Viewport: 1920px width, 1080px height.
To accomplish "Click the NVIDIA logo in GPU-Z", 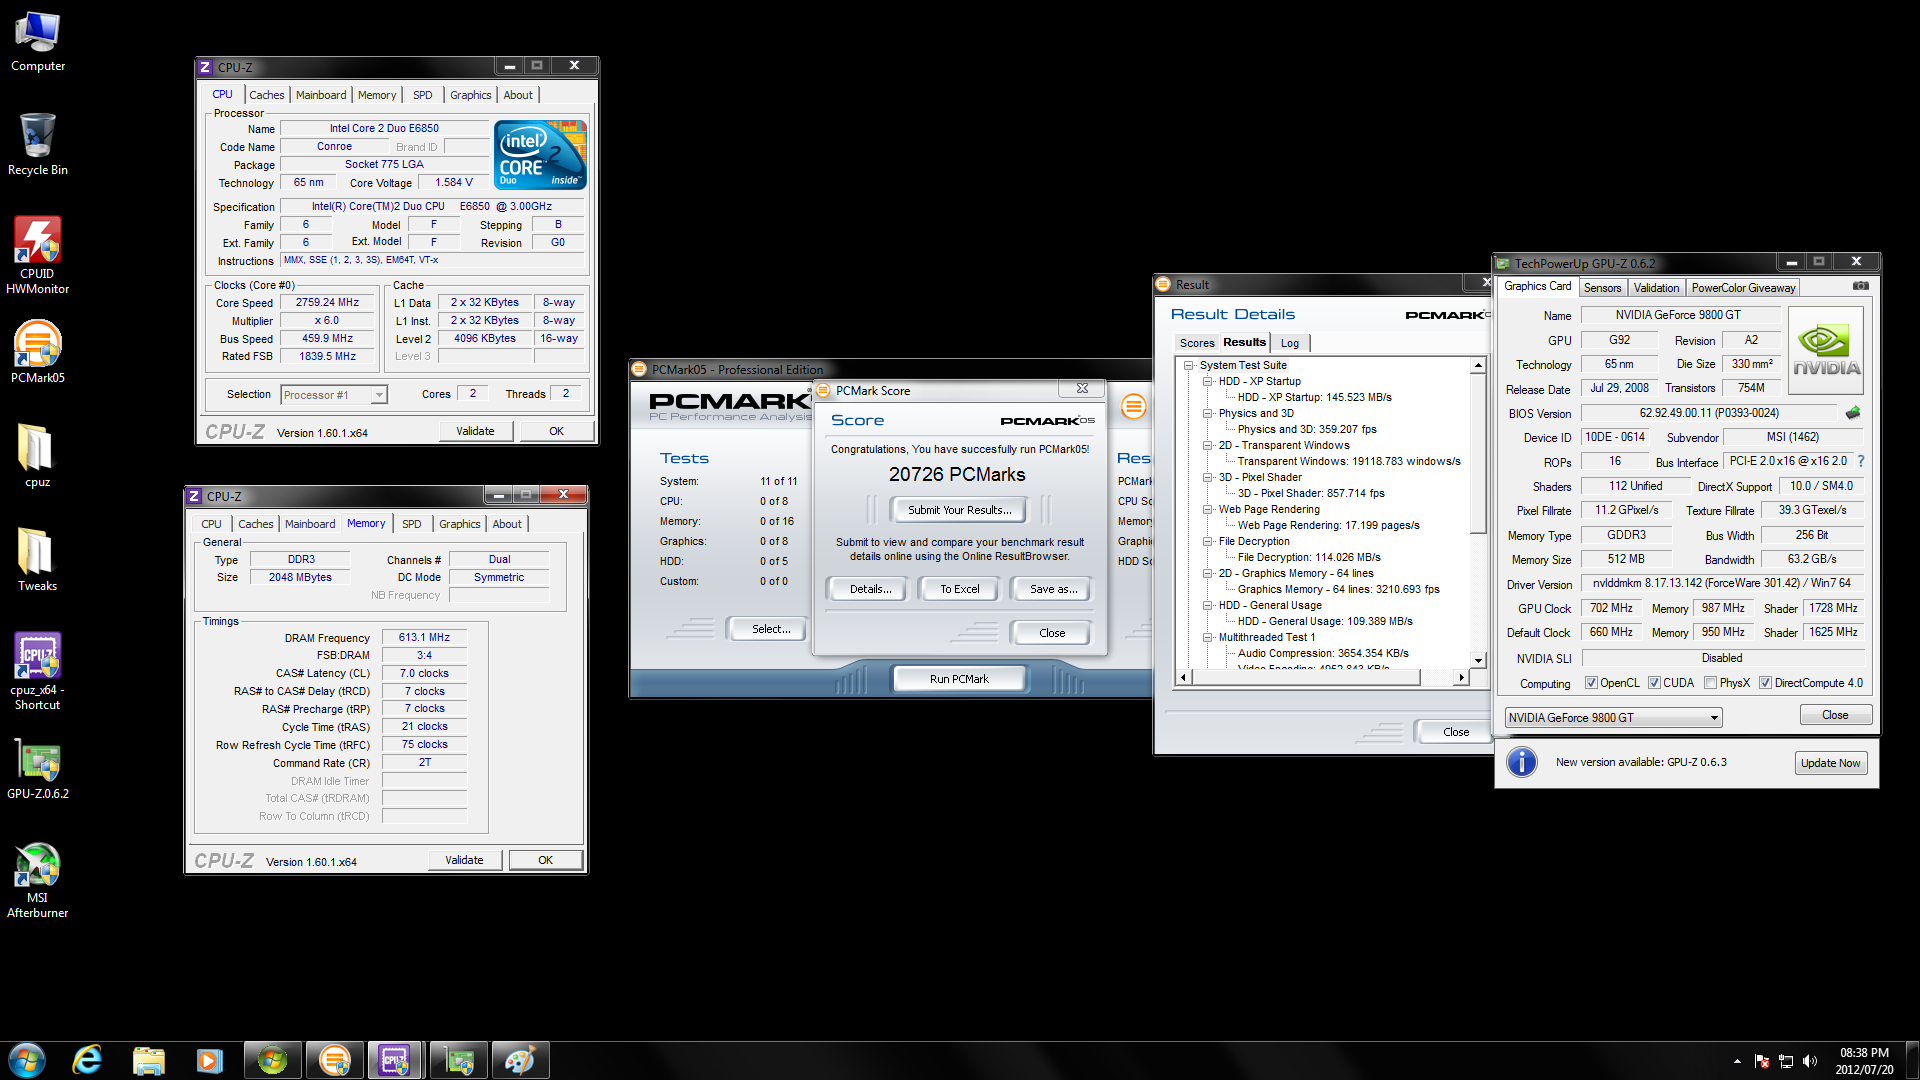I will (1826, 348).
